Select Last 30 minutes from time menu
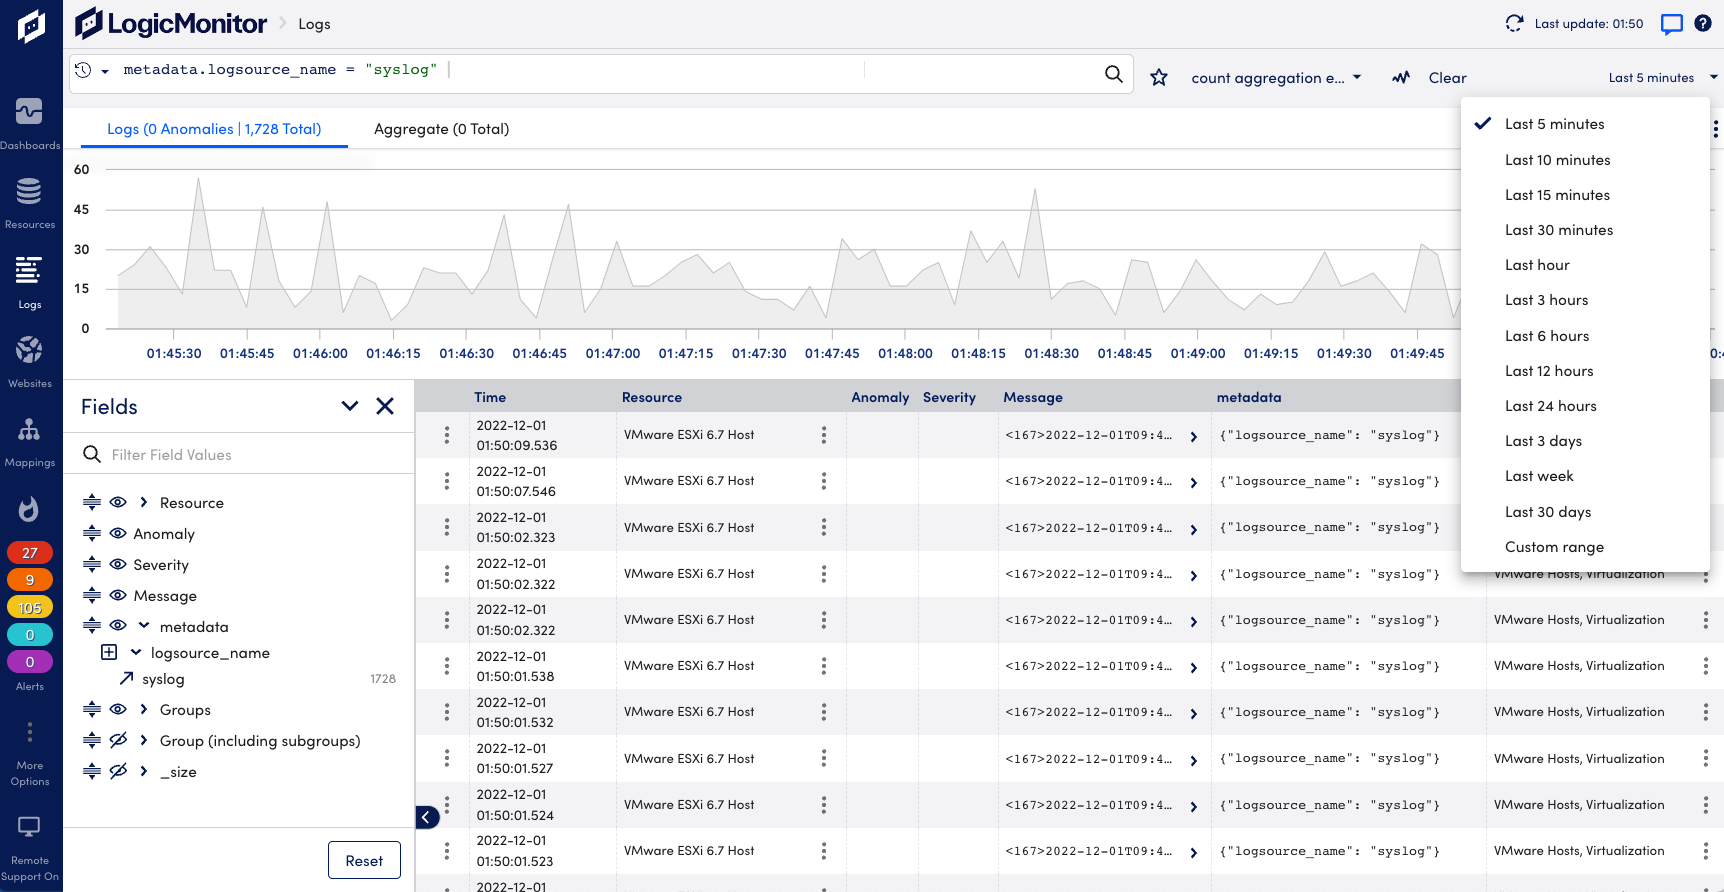The height and width of the screenshot is (892, 1724). [x=1558, y=230]
